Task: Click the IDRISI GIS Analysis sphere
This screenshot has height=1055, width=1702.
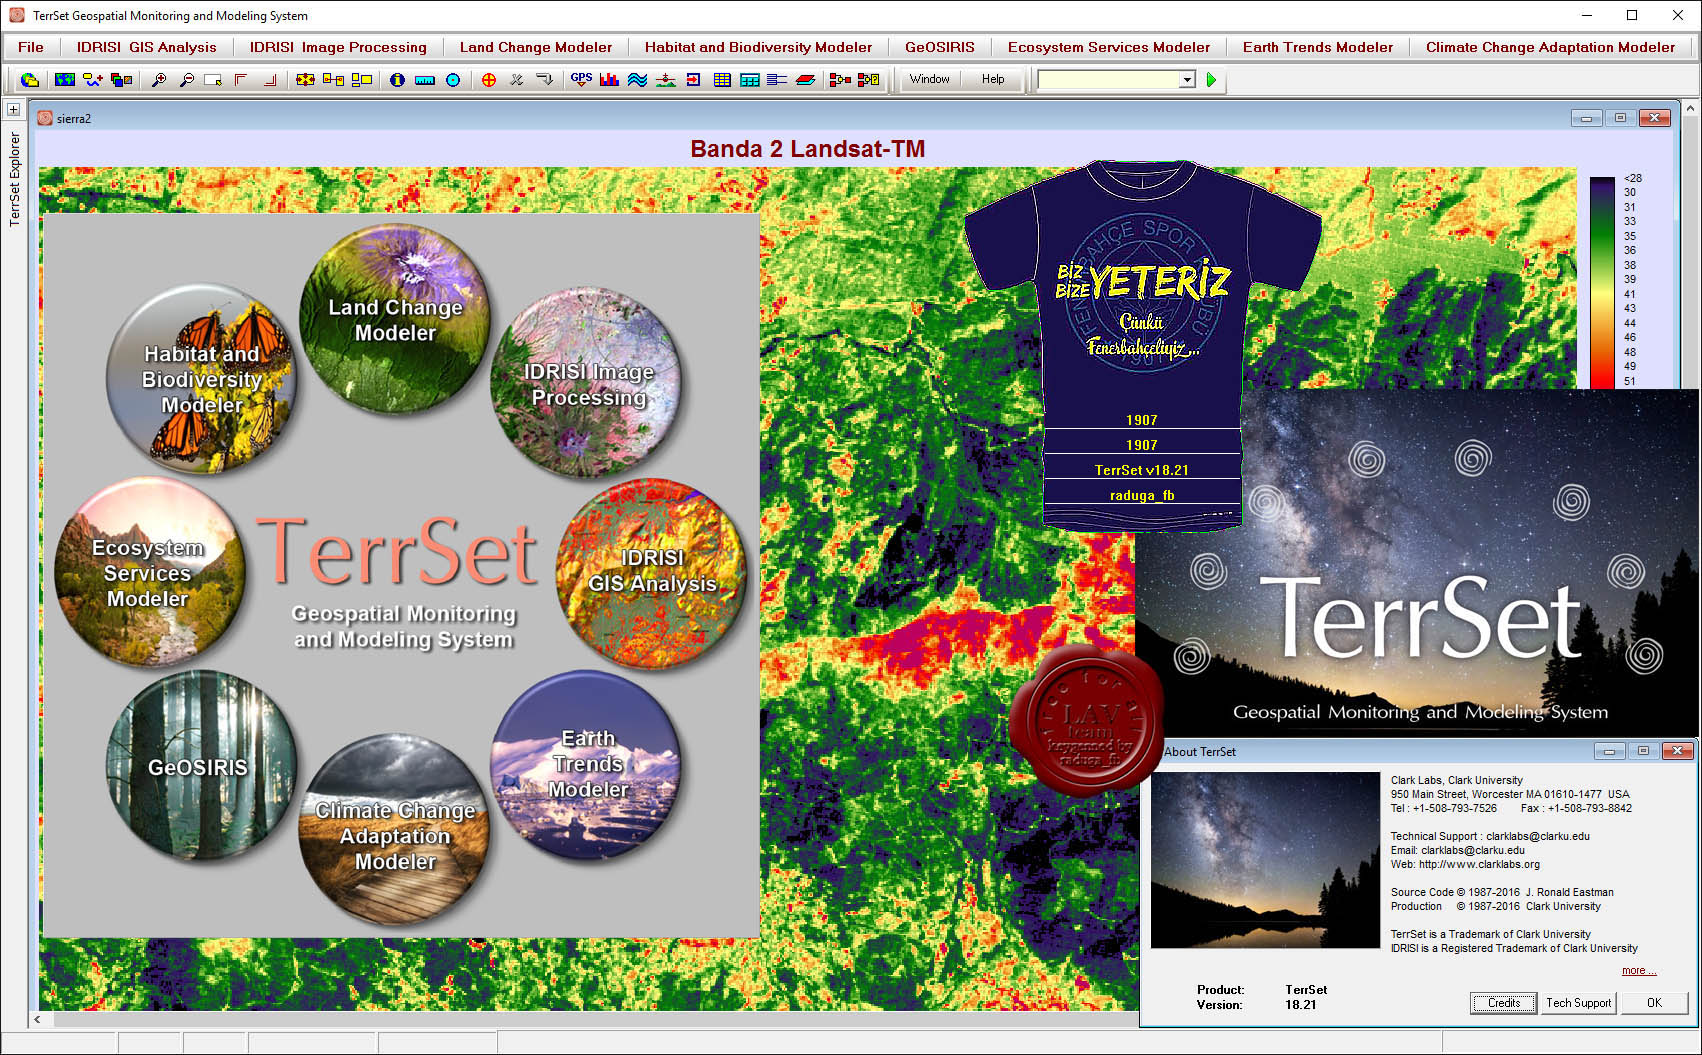Action: tap(652, 573)
